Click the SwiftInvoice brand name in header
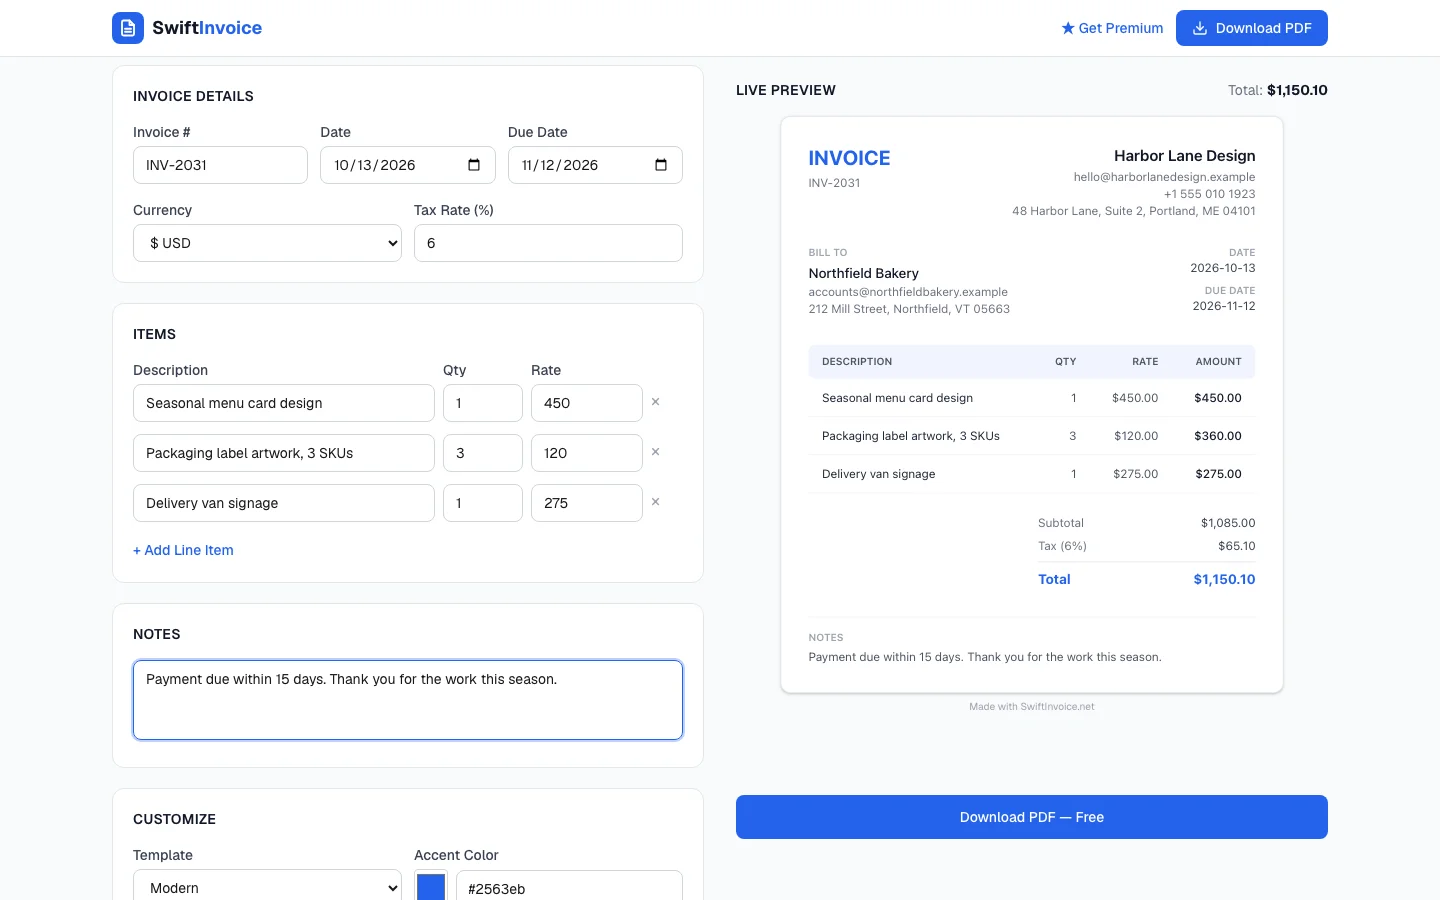Screen dimensions: 1440x900 [207, 28]
